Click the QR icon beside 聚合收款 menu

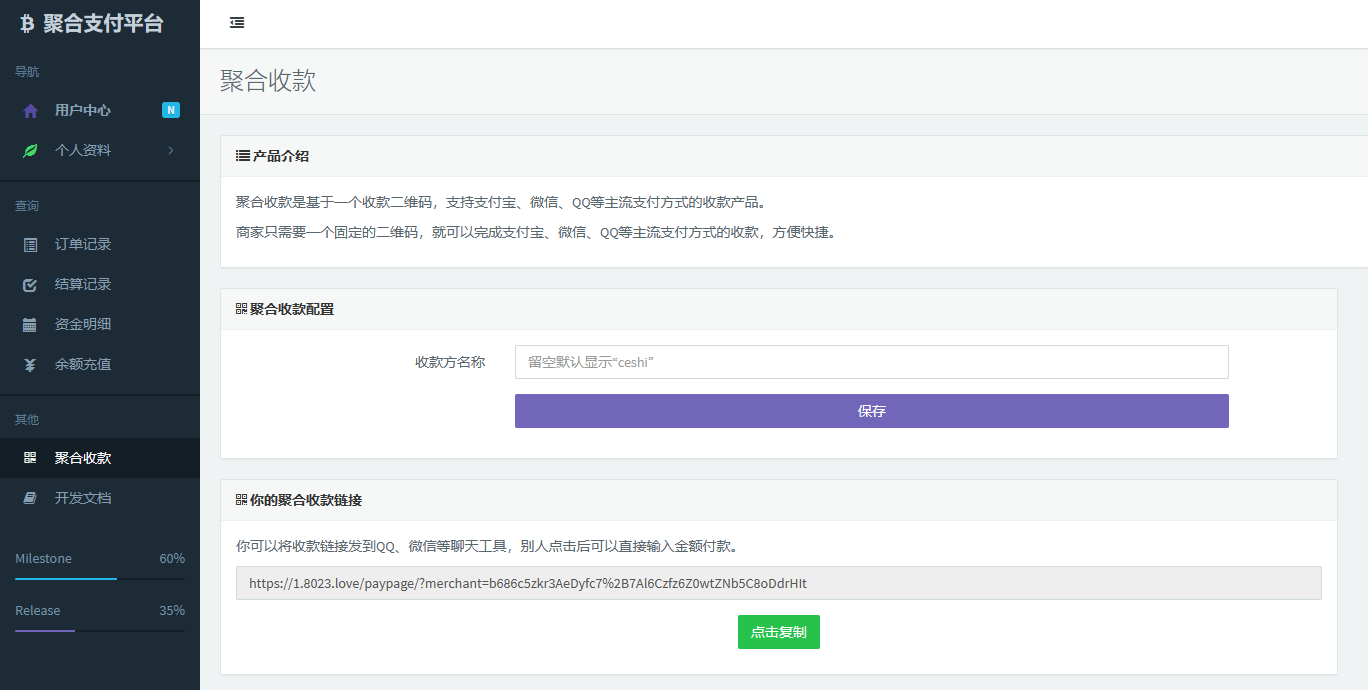click(x=30, y=458)
